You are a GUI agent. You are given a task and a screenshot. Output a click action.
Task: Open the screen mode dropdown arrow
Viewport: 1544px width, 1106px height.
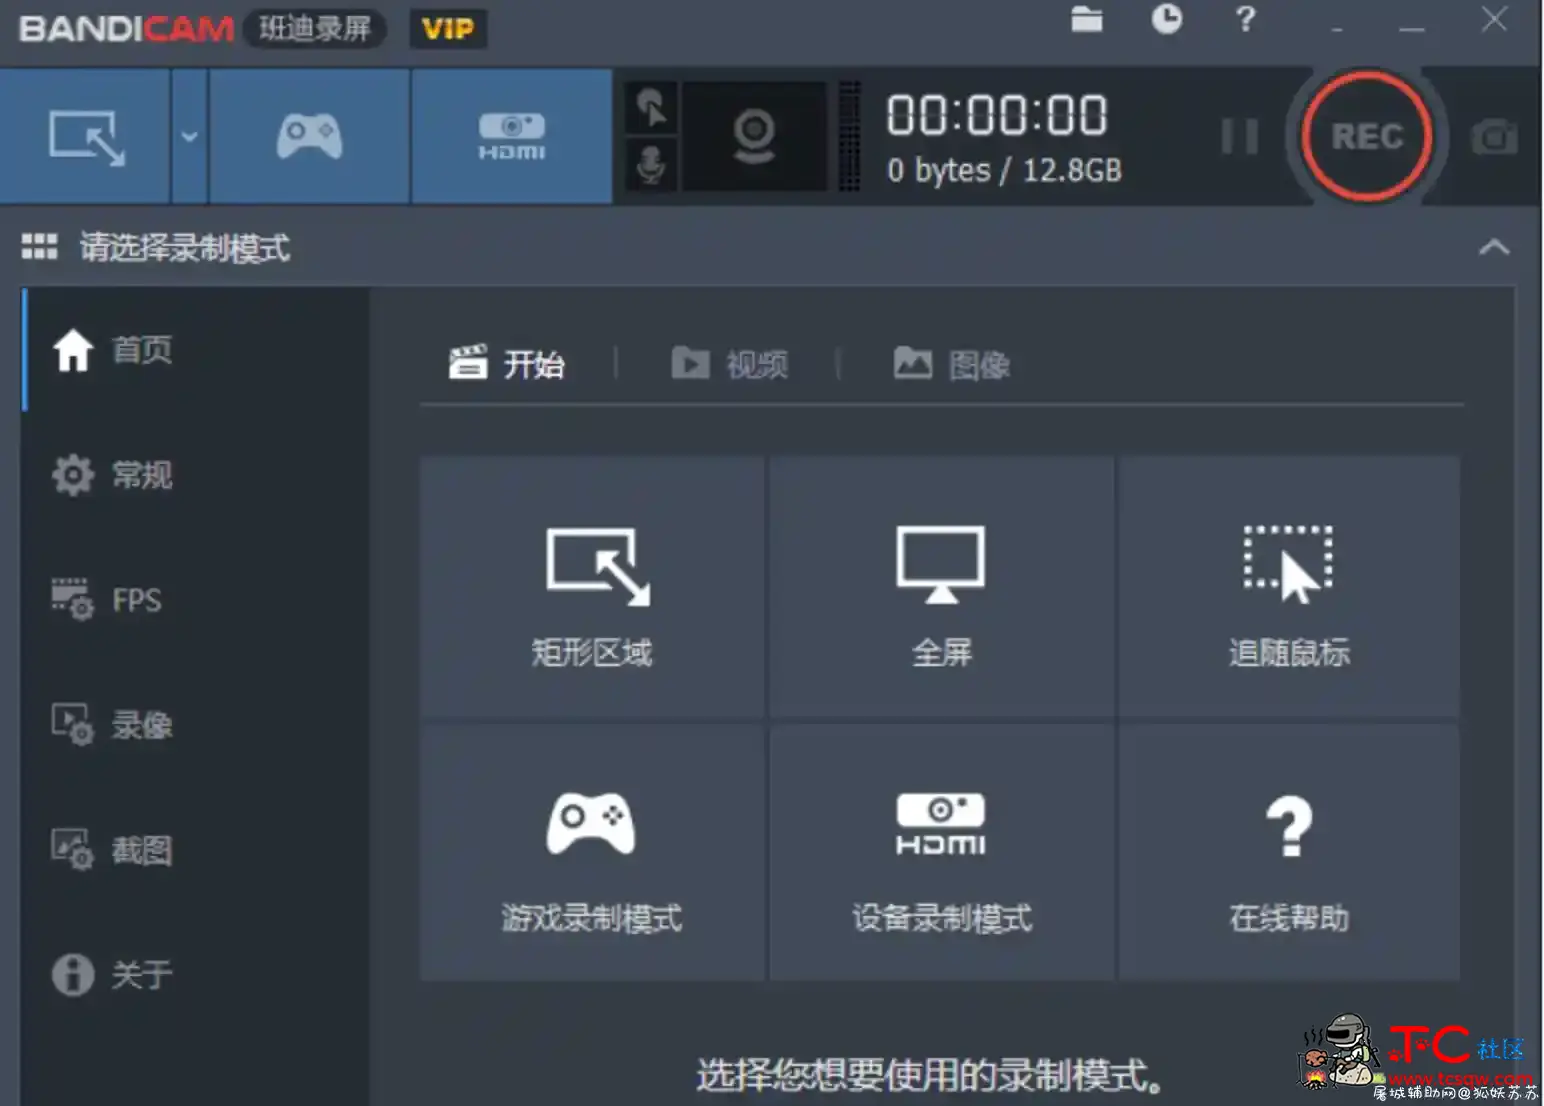[189, 137]
